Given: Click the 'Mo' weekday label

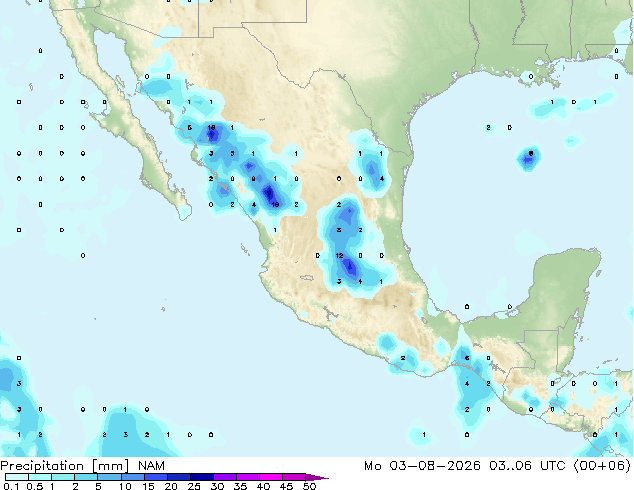Looking at the screenshot, I should point(372,466).
